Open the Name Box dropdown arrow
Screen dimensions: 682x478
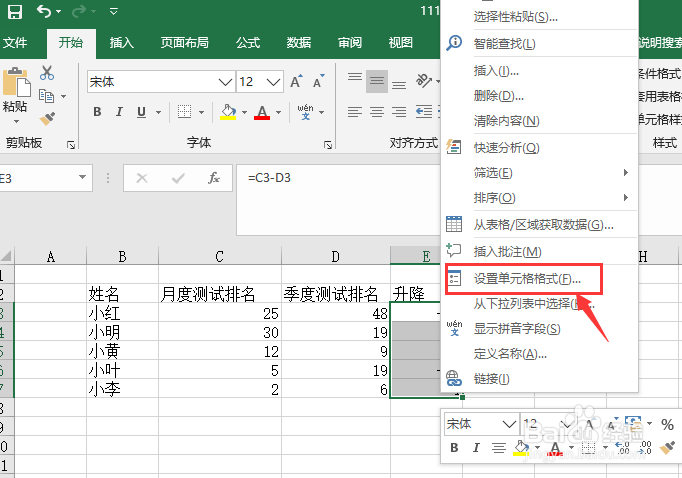pos(82,177)
